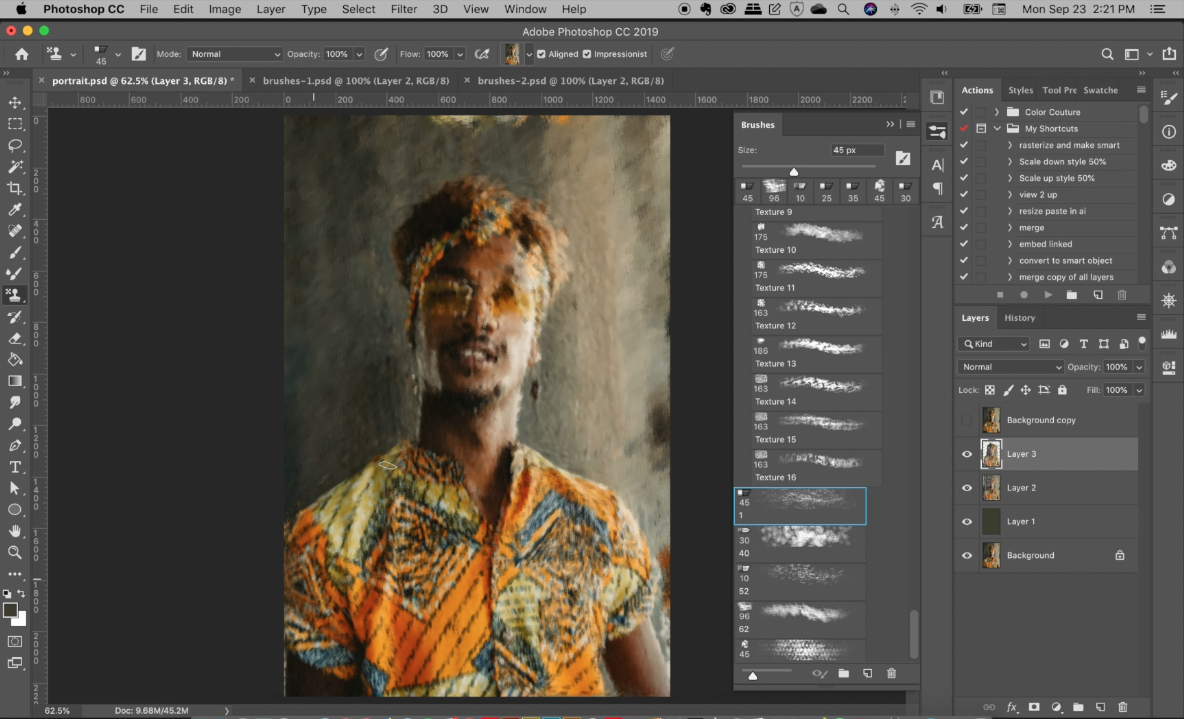Switch to the Styles tab
This screenshot has height=719, width=1184.
tap(1020, 90)
